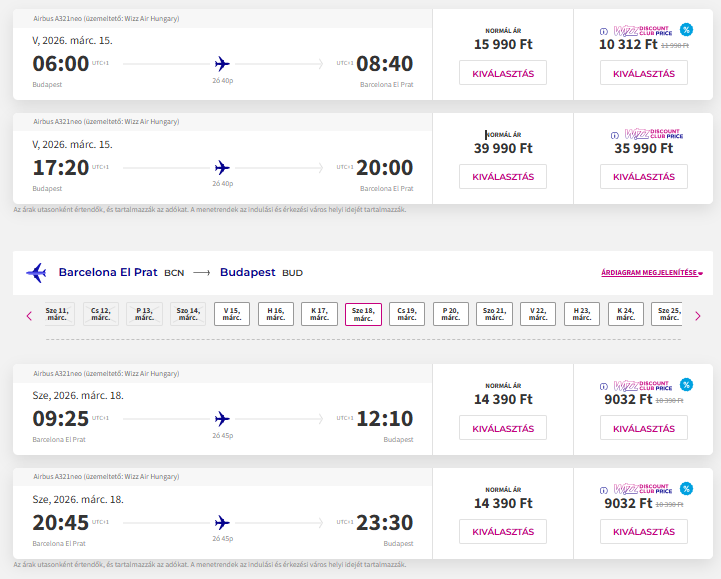Expand the Árdiagram megjelenítése price chart
Viewport: 721px width, 579px height.
[652, 273]
